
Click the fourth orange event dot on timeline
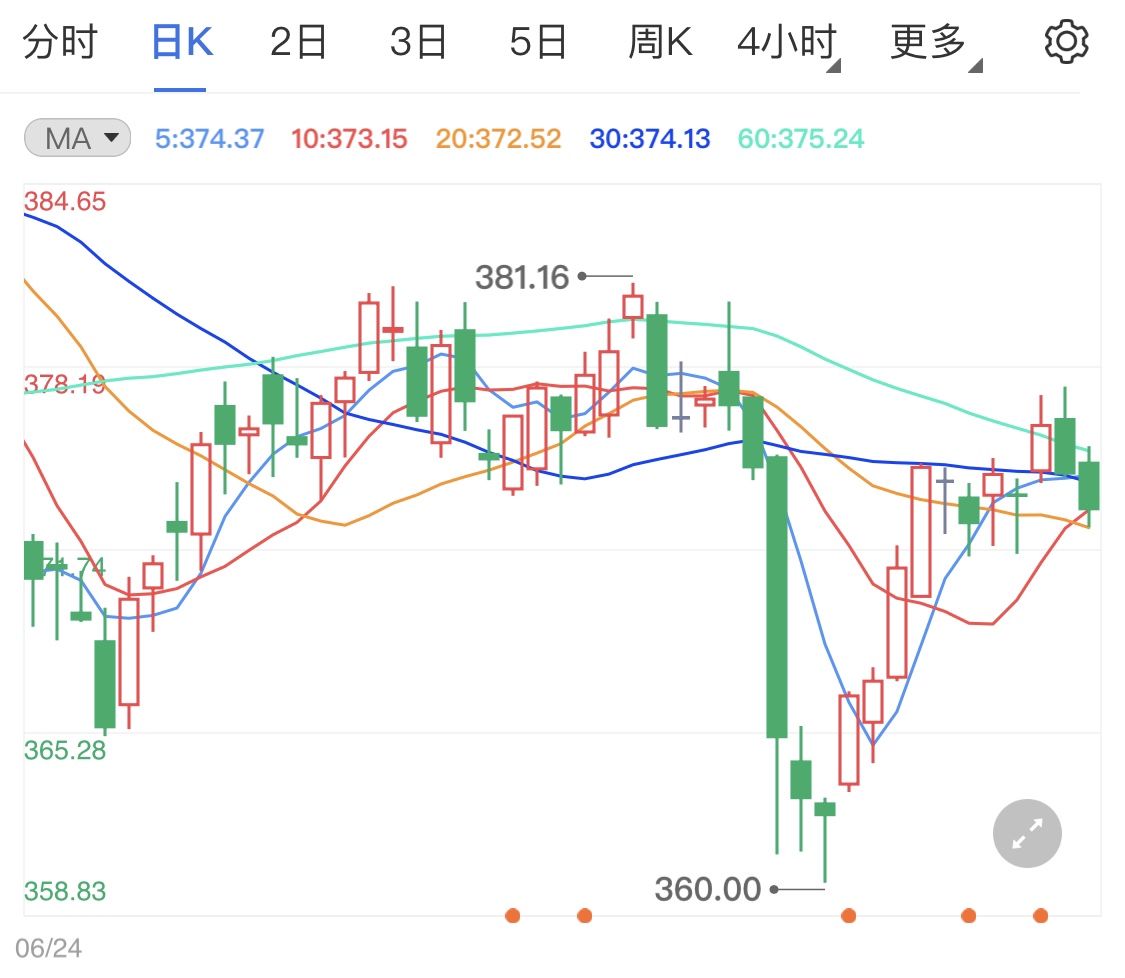pyautogui.click(x=969, y=916)
